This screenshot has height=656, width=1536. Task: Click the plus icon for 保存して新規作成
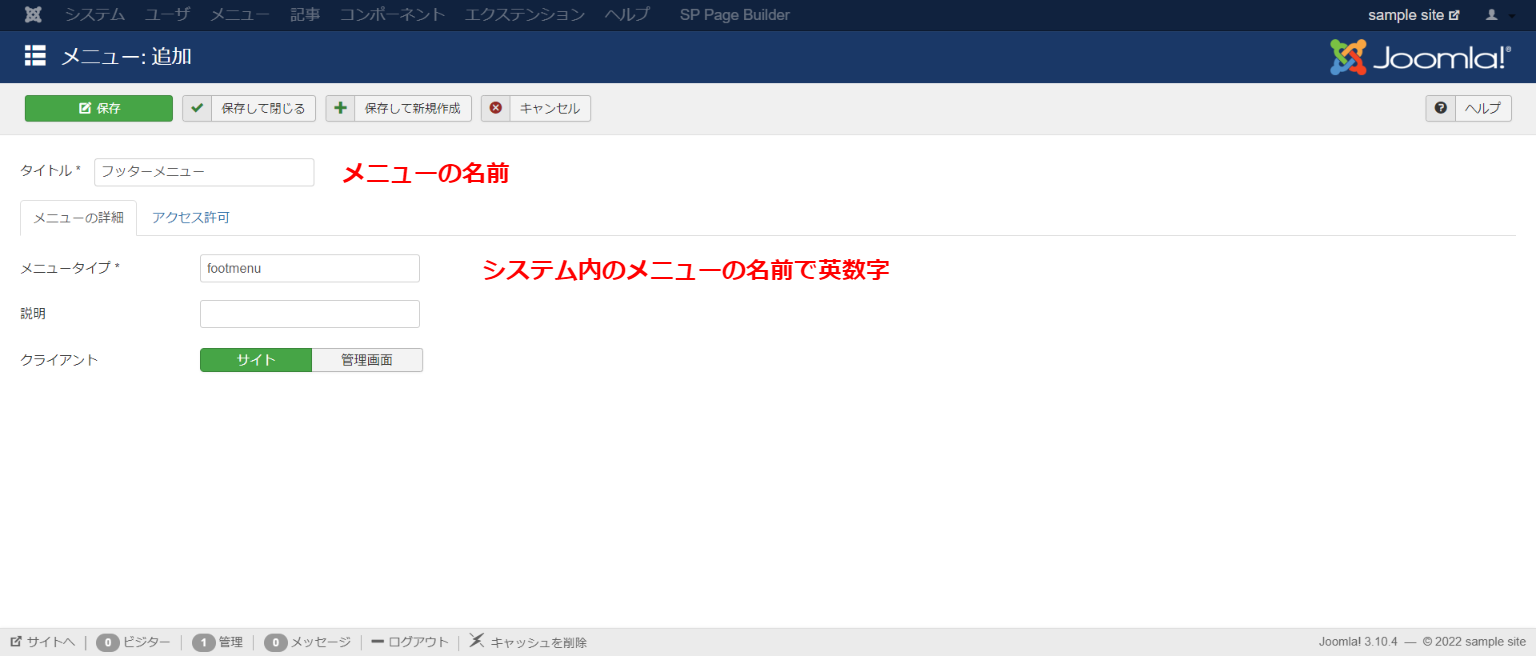(341, 108)
